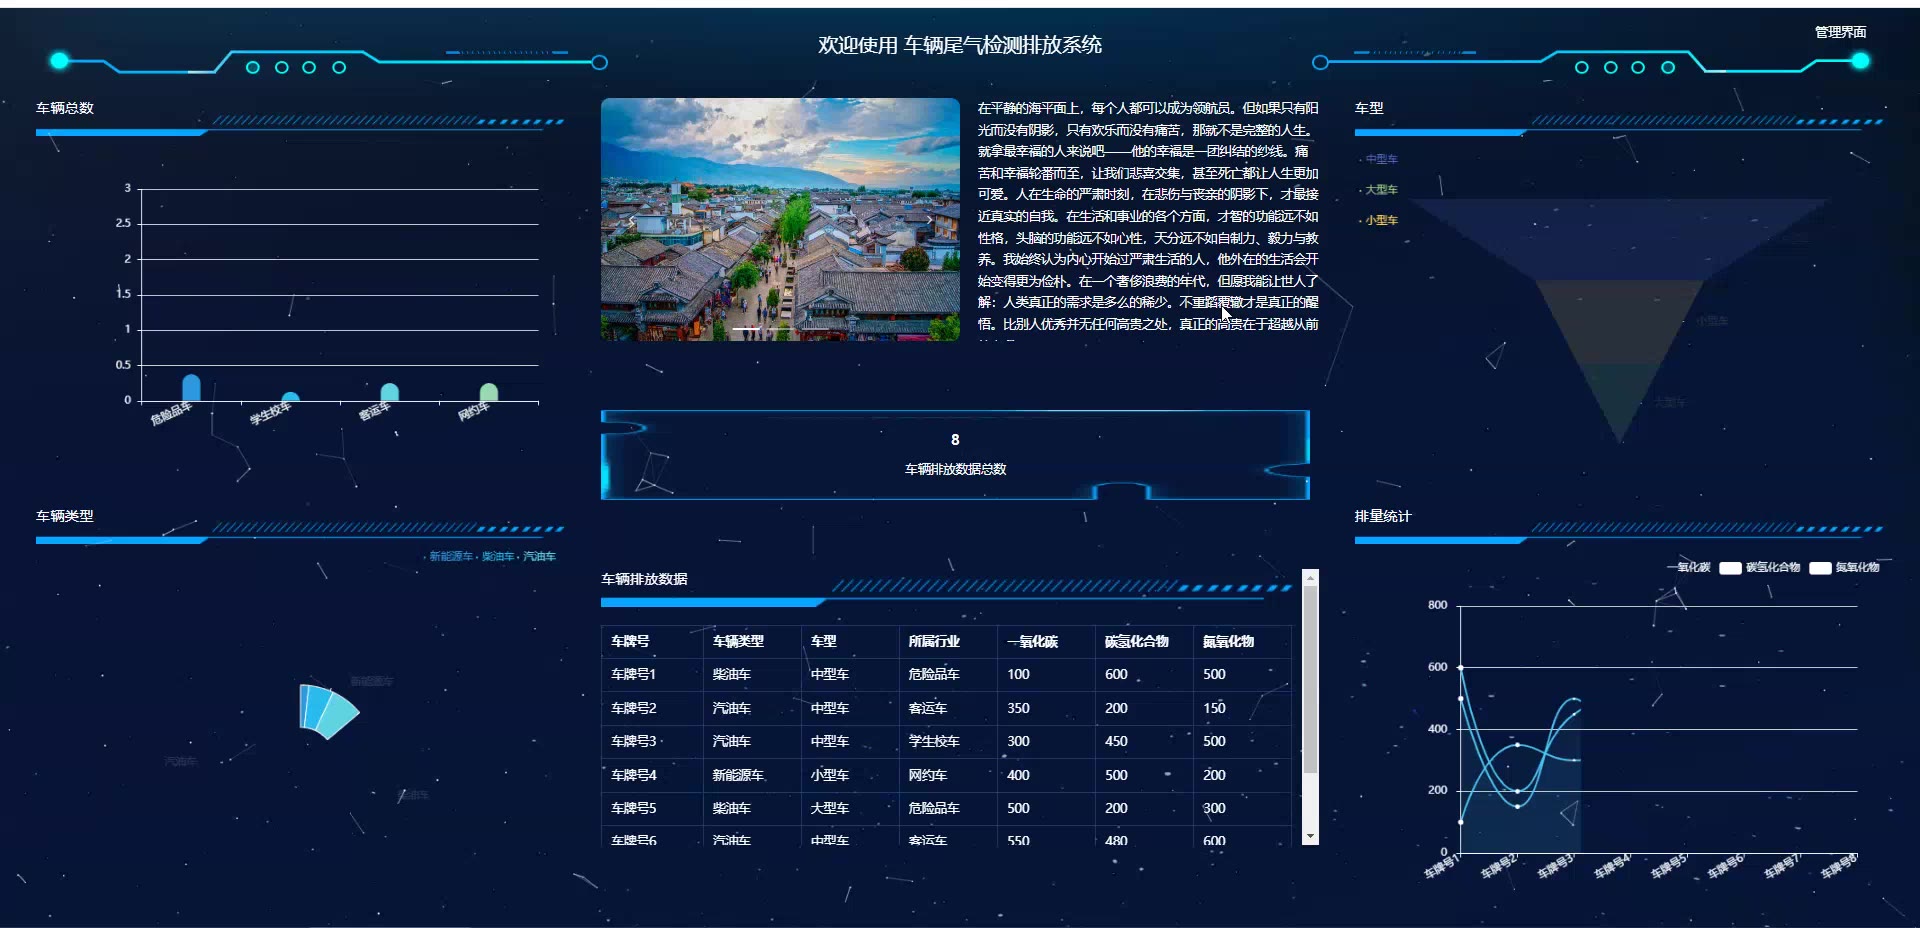This screenshot has height=928, width=1920.
Task: Click emissions table scrollbar thumb
Action: pyautogui.click(x=1310, y=680)
